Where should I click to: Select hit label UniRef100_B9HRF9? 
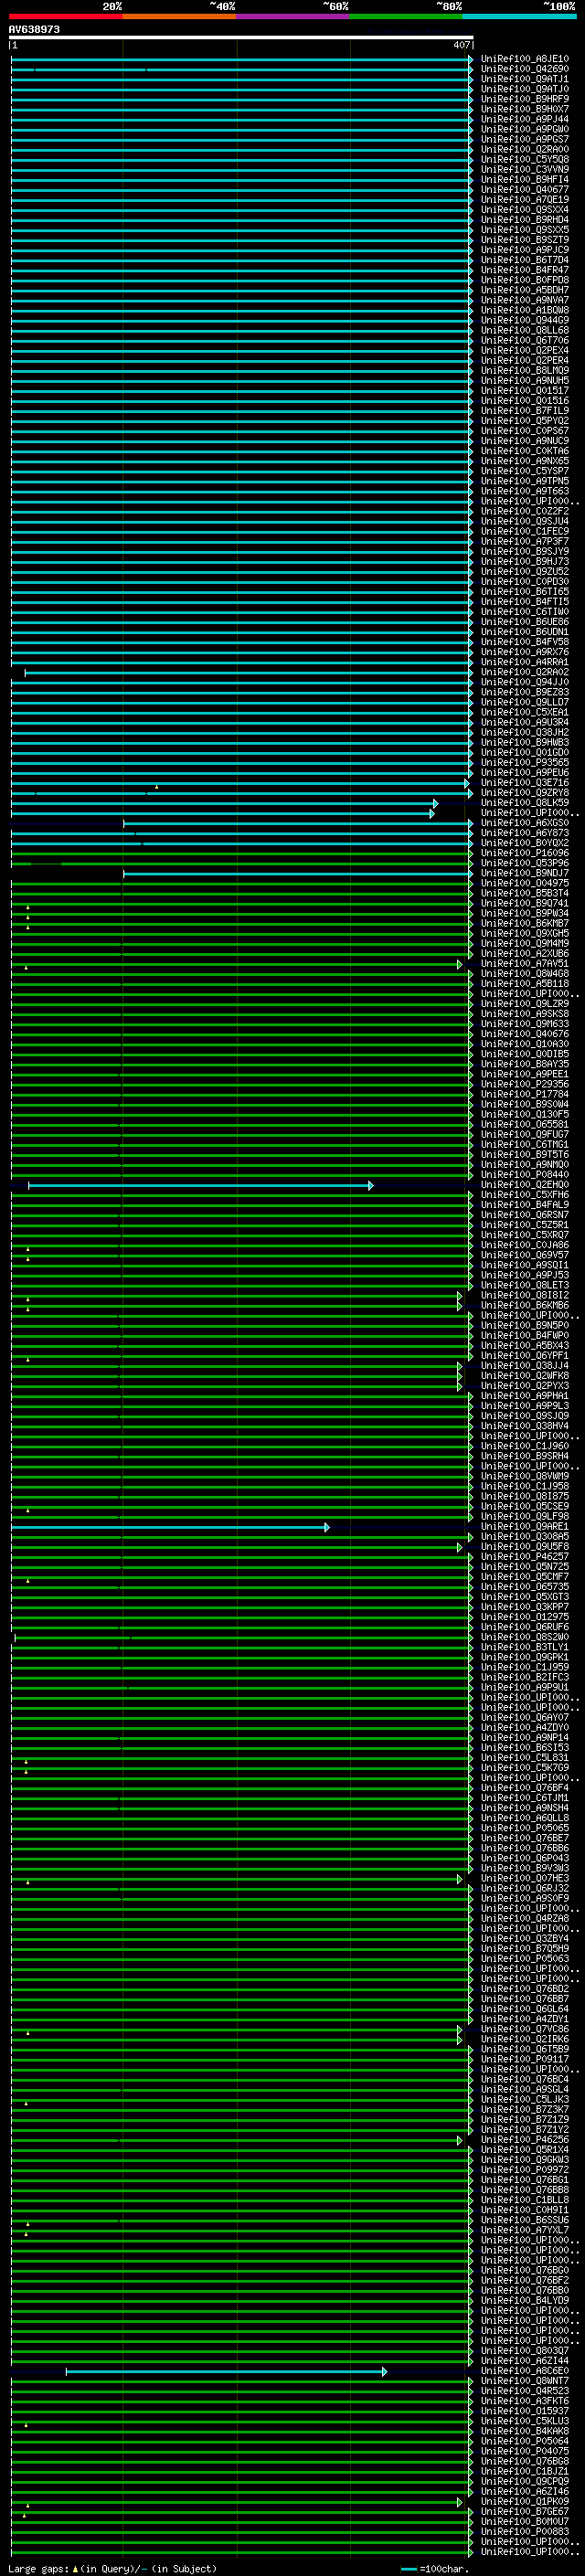525,99
